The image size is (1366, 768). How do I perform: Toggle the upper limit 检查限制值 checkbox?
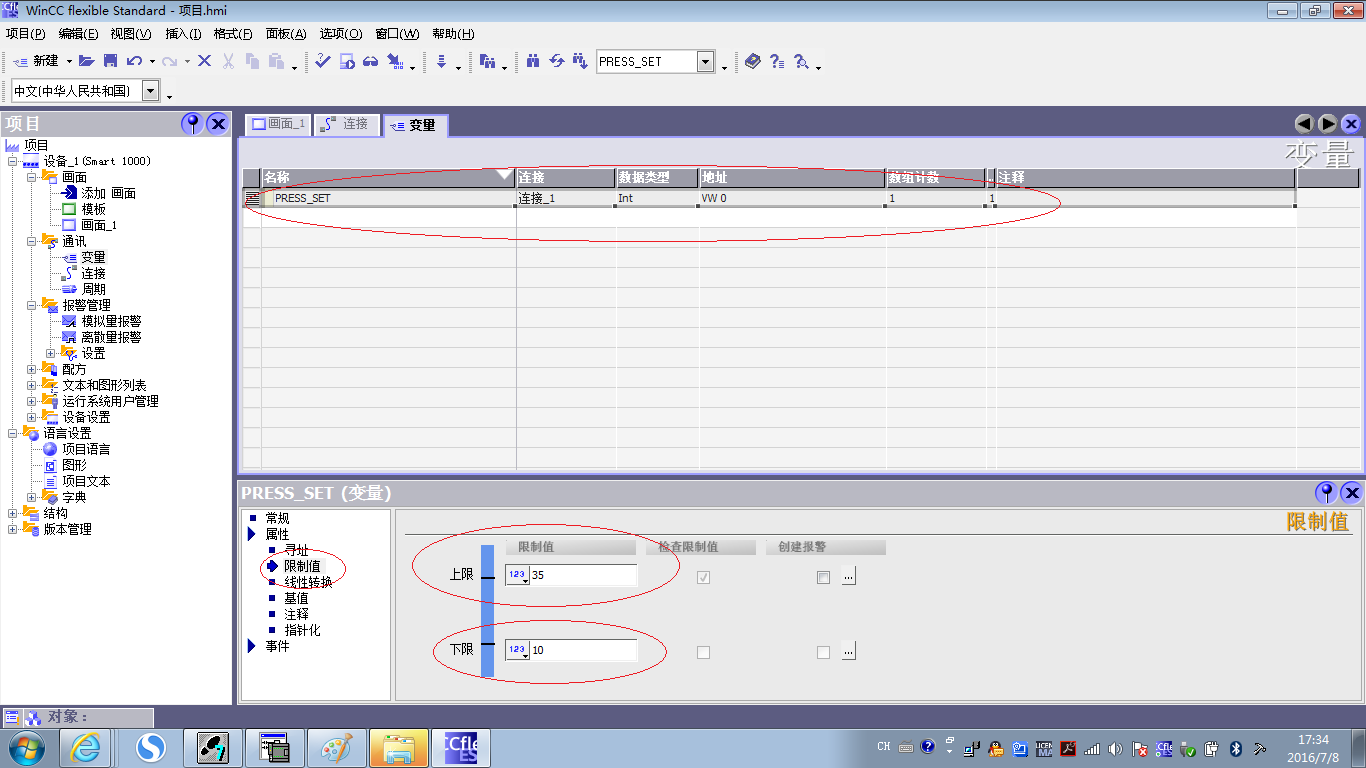[x=703, y=577]
